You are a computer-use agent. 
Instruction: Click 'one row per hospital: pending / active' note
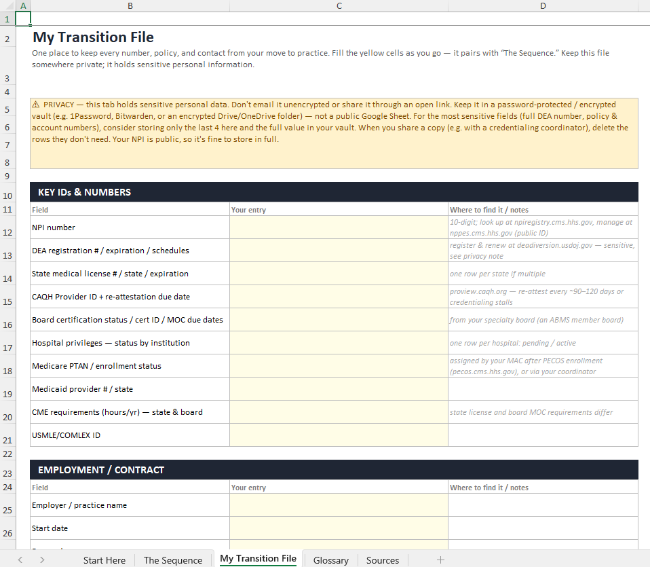(x=543, y=343)
